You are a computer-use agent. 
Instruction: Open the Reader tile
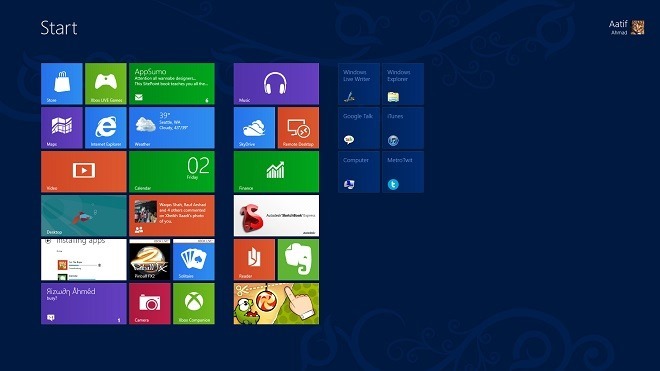tap(254, 260)
